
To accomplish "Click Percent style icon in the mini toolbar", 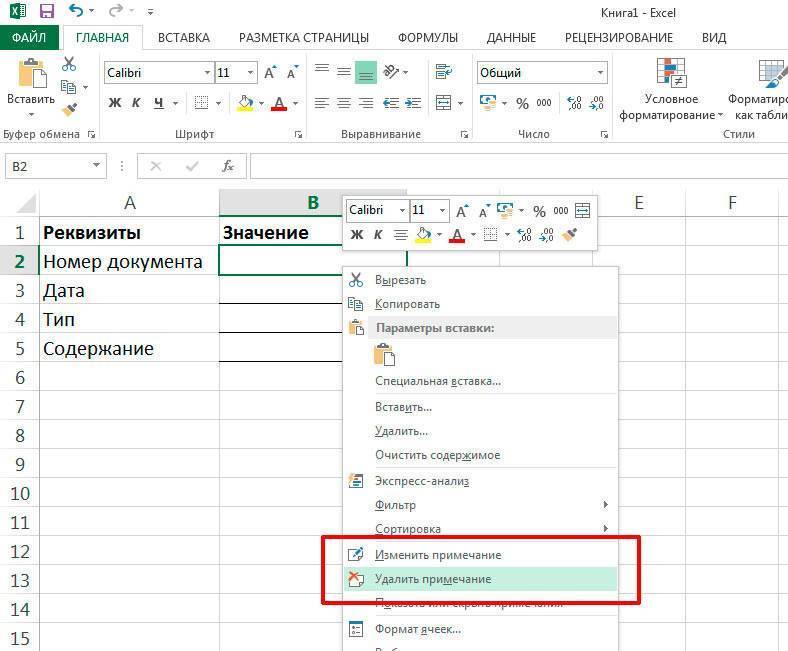I will pyautogui.click(x=539, y=211).
